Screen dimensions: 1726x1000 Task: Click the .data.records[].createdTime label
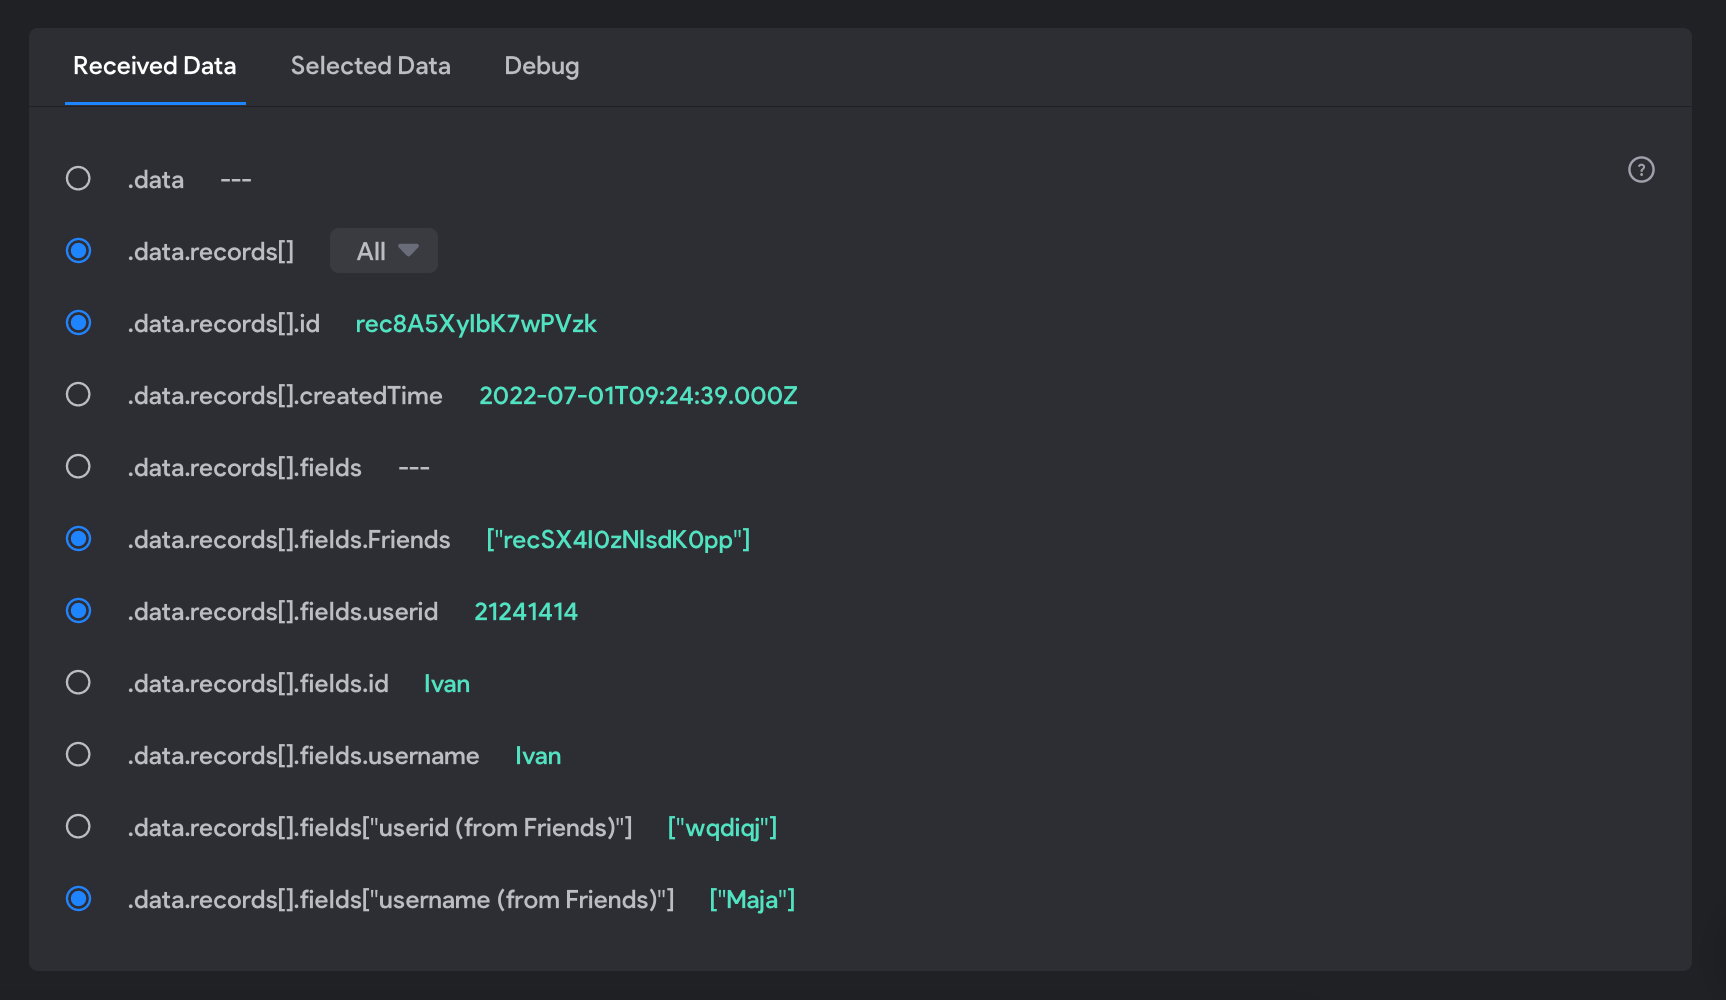click(285, 396)
